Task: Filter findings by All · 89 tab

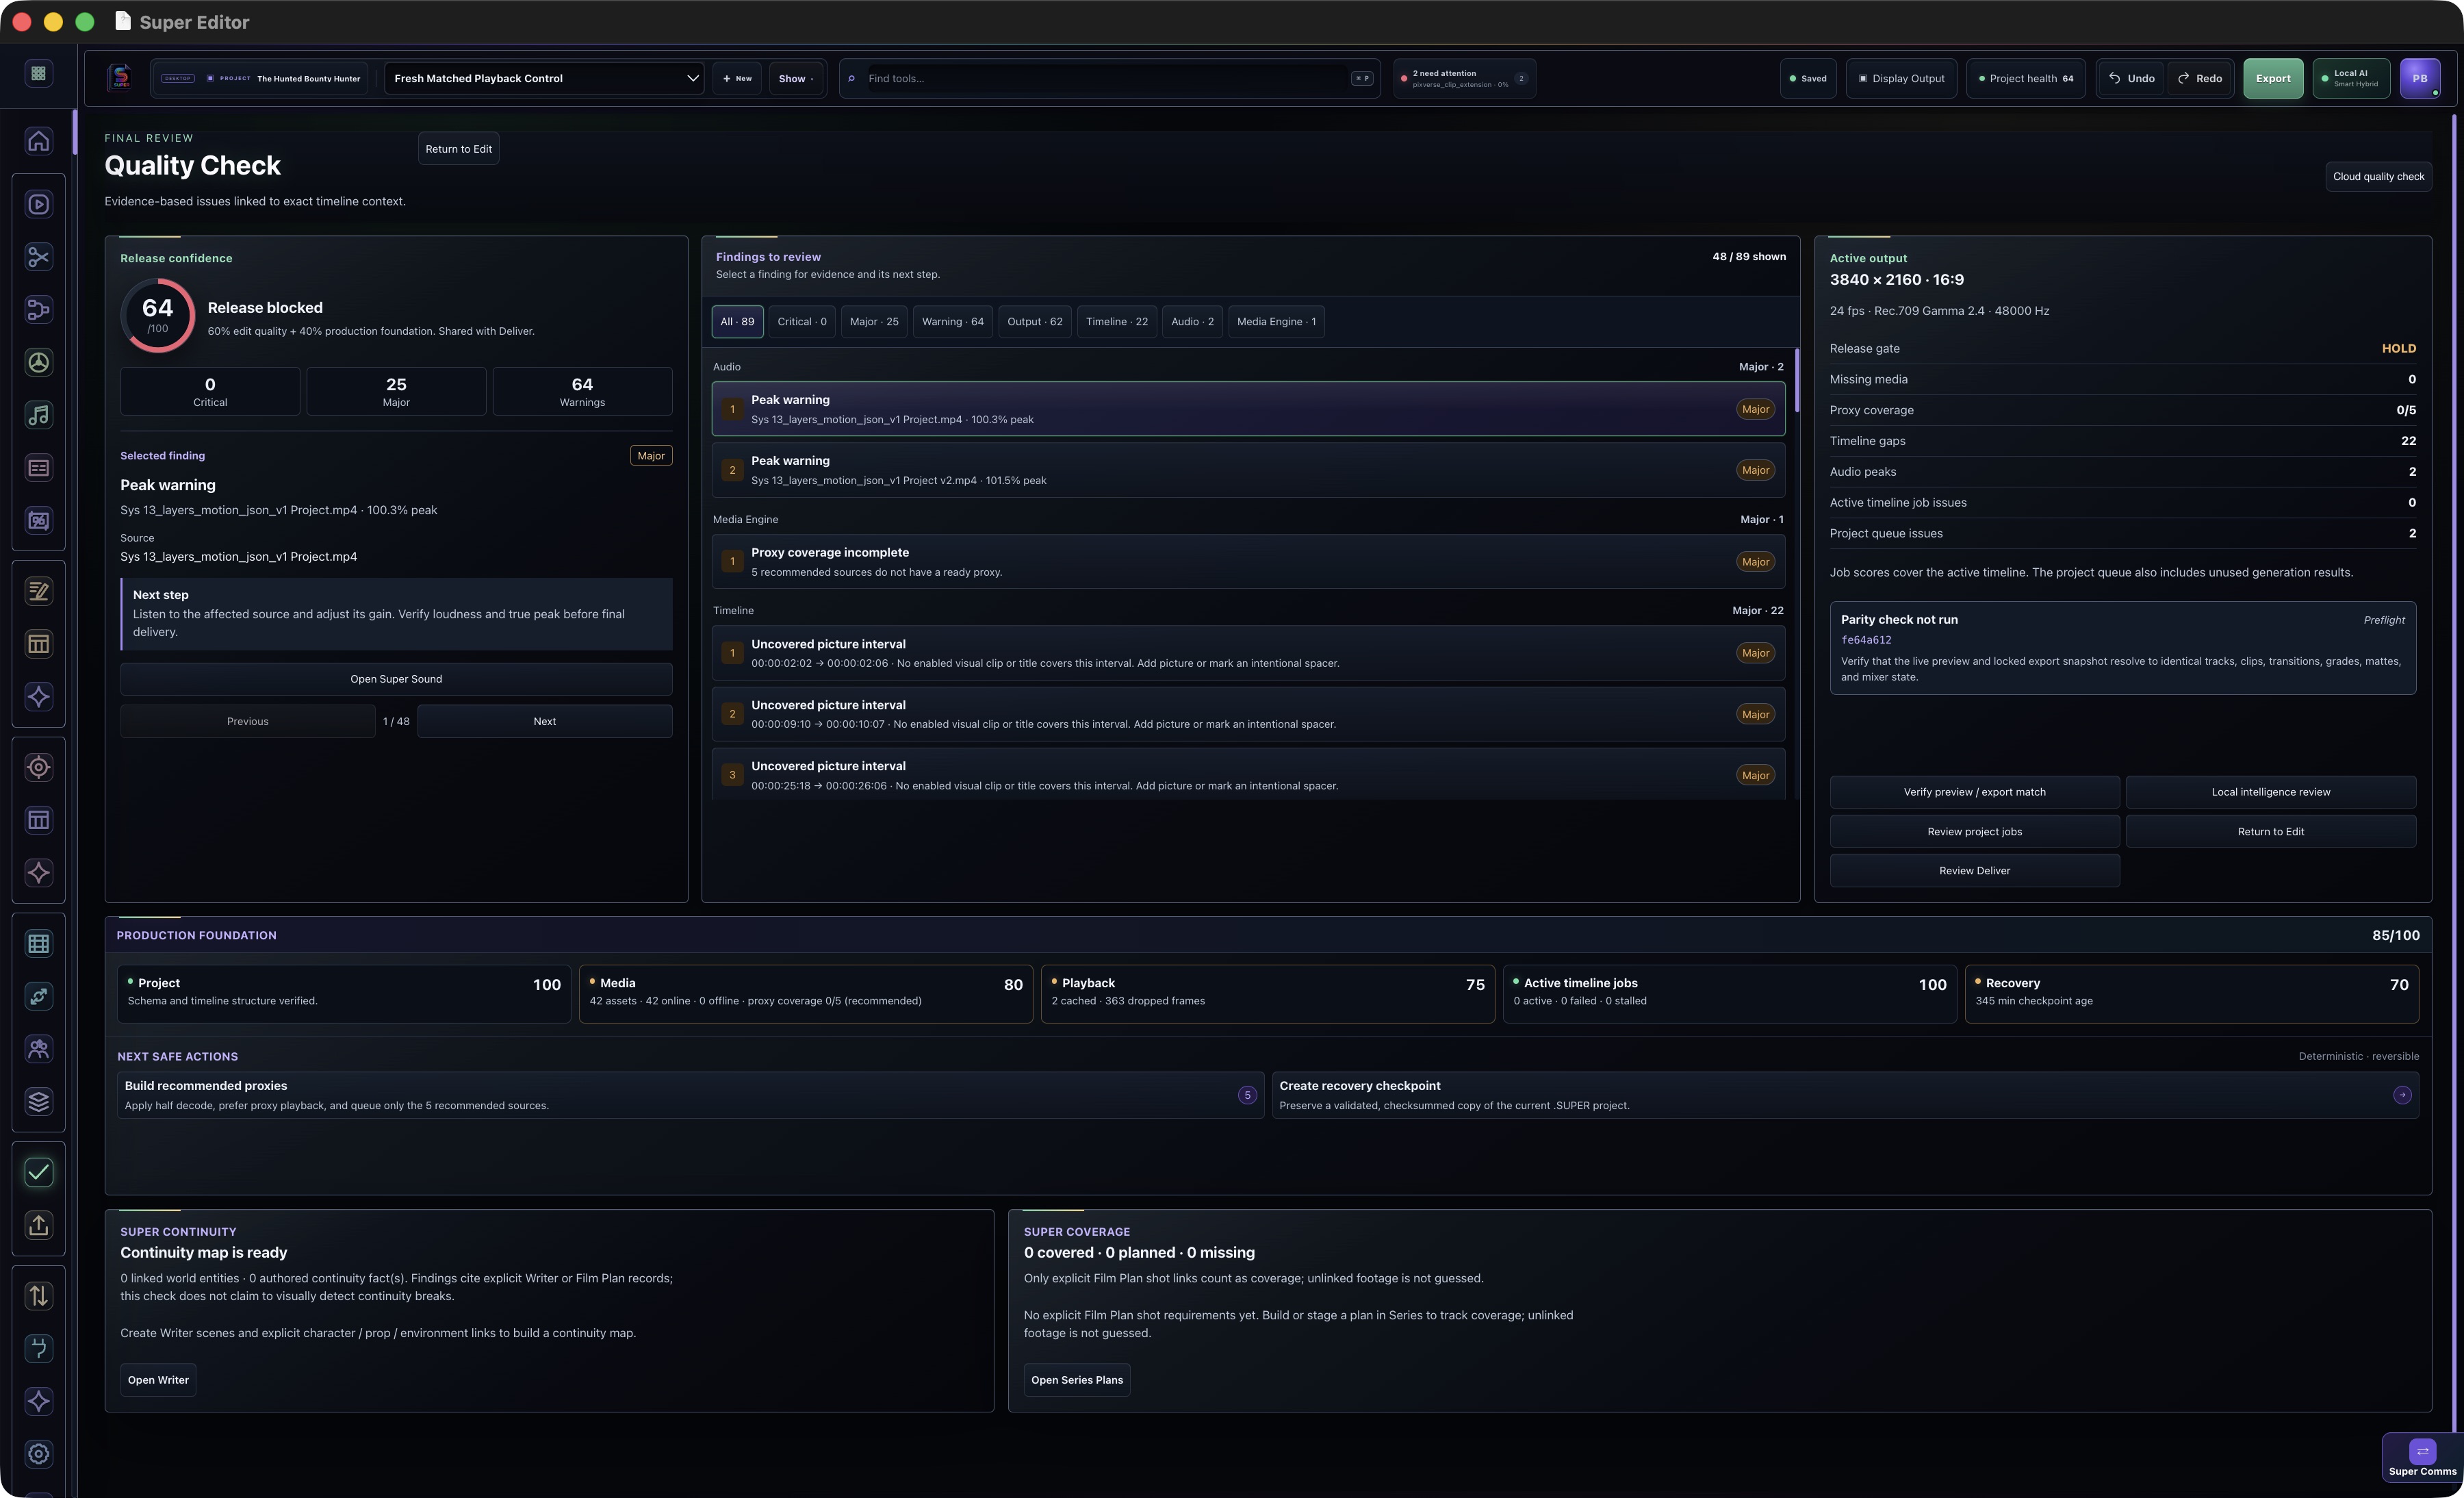Action: [x=737, y=321]
